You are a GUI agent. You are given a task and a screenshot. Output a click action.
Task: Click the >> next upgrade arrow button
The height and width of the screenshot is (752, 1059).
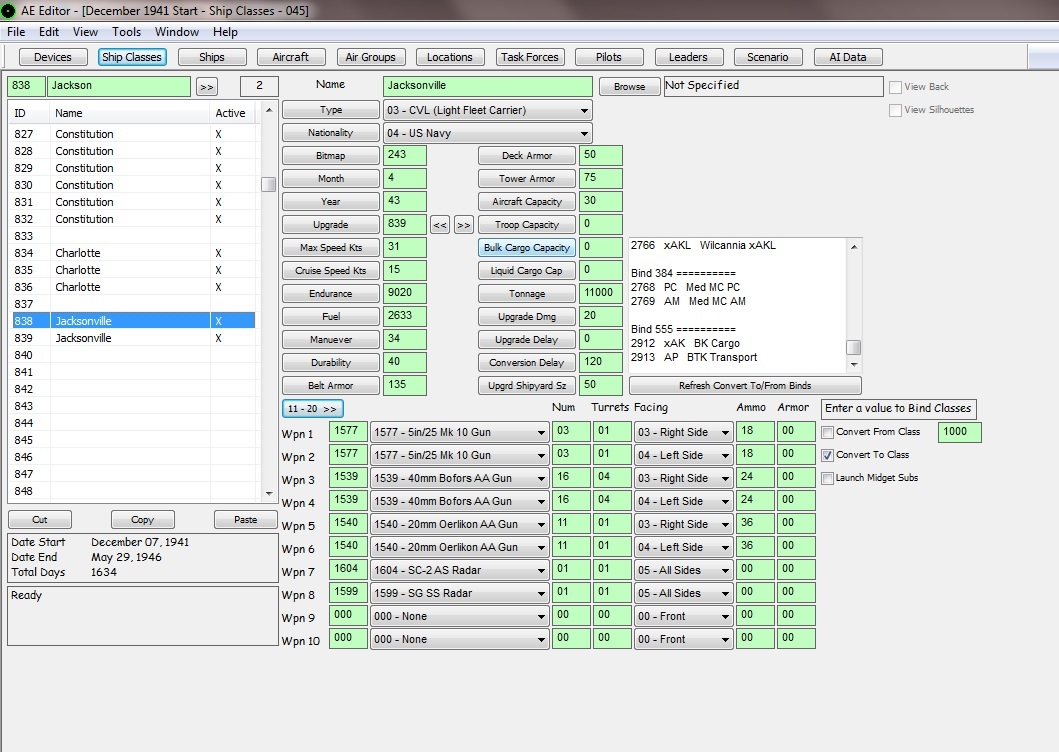click(463, 225)
